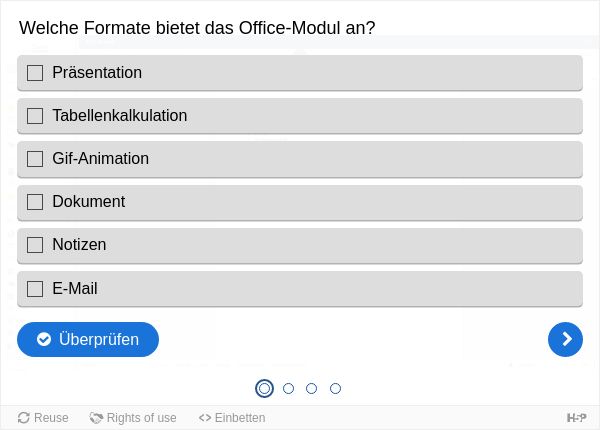Screen dimensions: 600x430
Task: Open the Reuse text link
Action: point(51,418)
